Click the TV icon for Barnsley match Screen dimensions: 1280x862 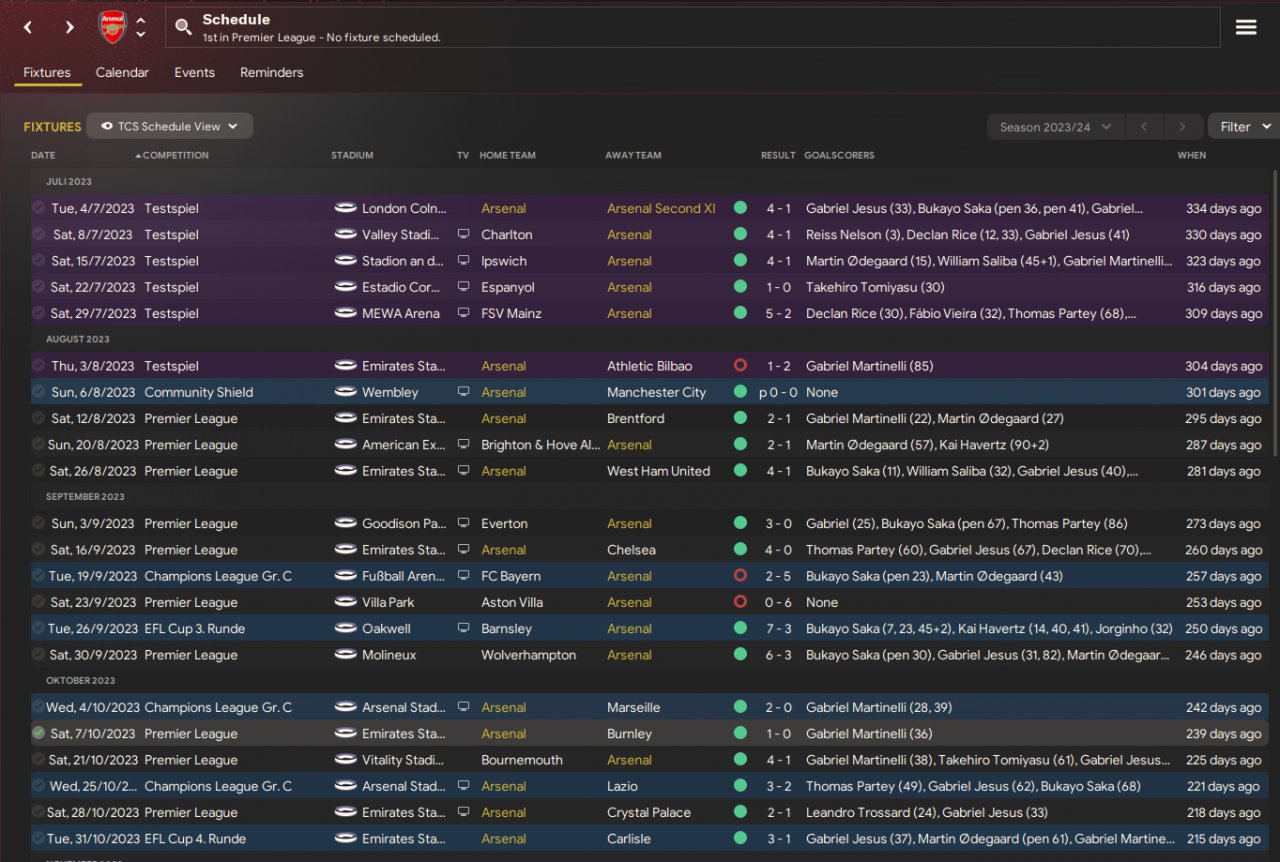463,628
